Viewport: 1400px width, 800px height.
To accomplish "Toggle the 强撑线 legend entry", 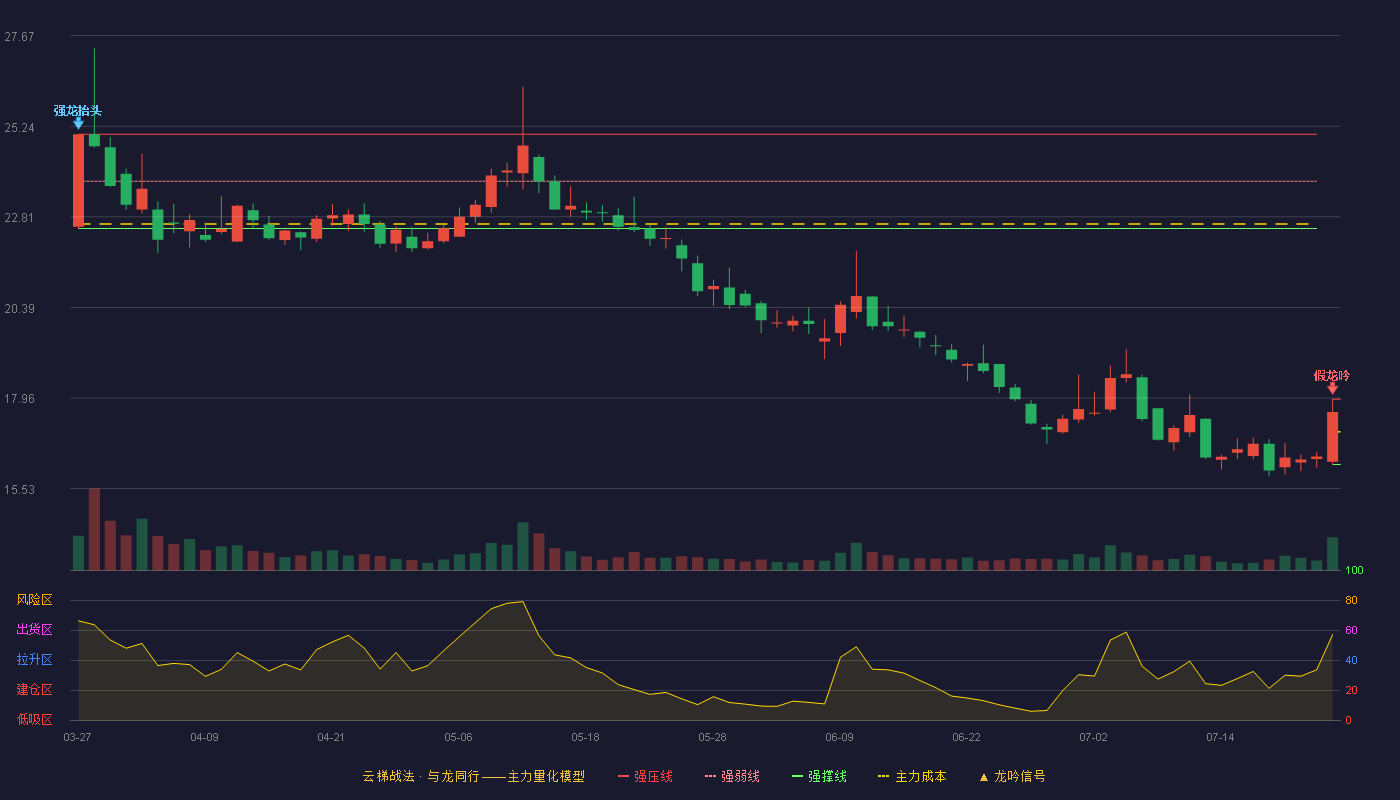I will click(x=819, y=776).
